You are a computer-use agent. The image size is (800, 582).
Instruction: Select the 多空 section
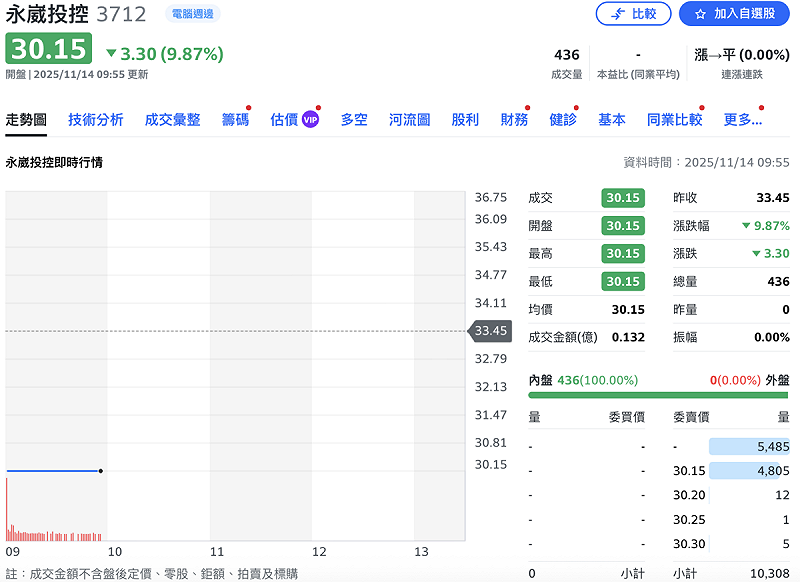click(x=353, y=118)
